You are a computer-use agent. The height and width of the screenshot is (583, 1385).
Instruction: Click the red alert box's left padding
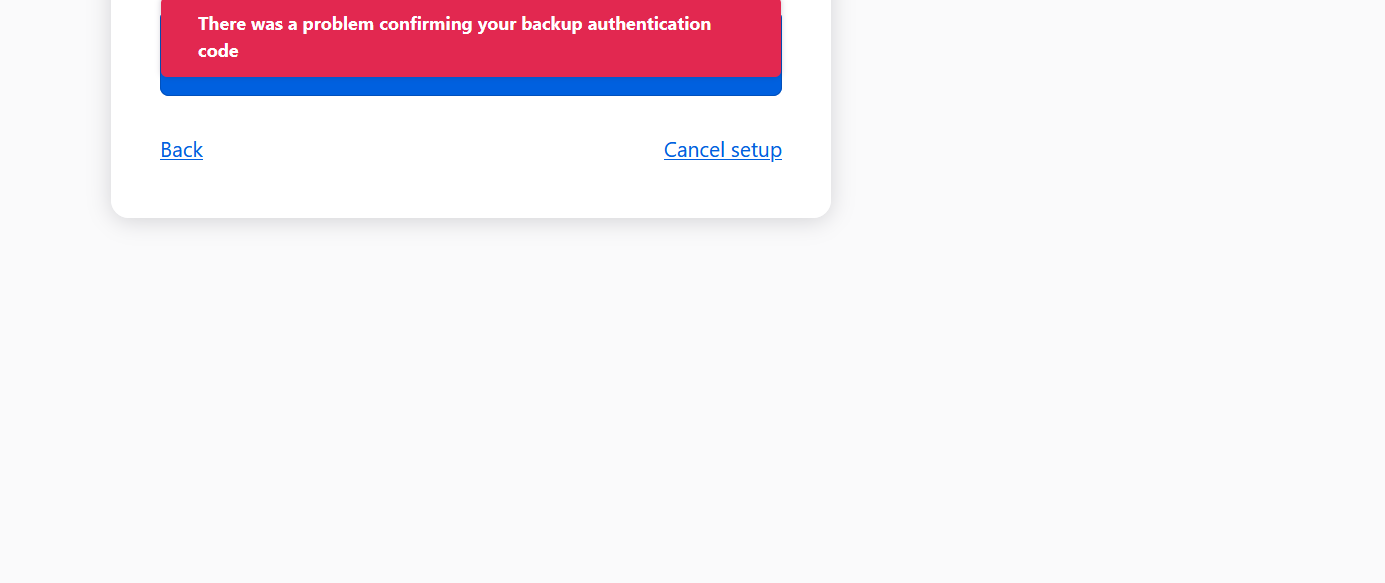pyautogui.click(x=179, y=37)
